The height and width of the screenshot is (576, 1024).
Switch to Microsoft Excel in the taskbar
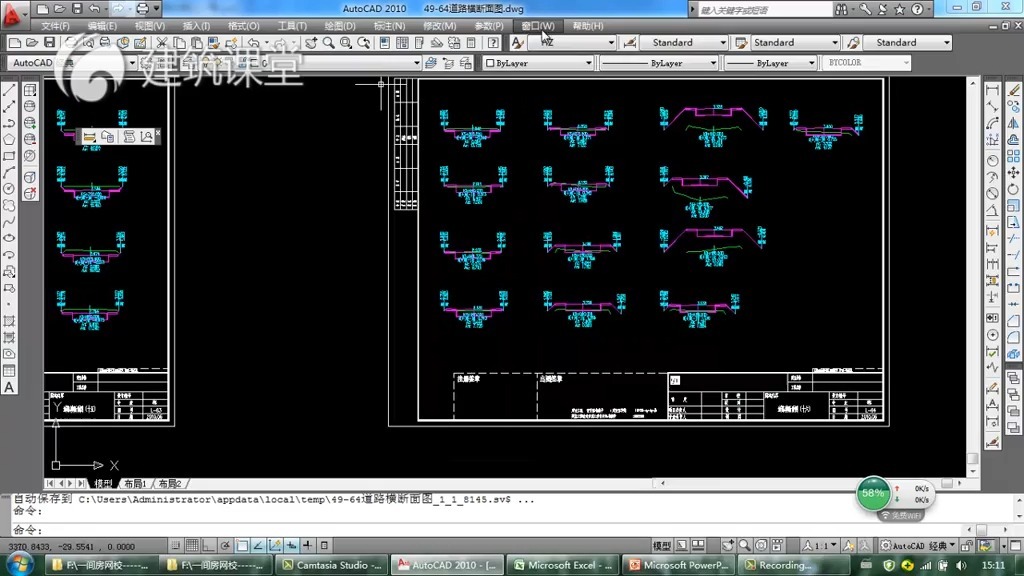[562, 565]
